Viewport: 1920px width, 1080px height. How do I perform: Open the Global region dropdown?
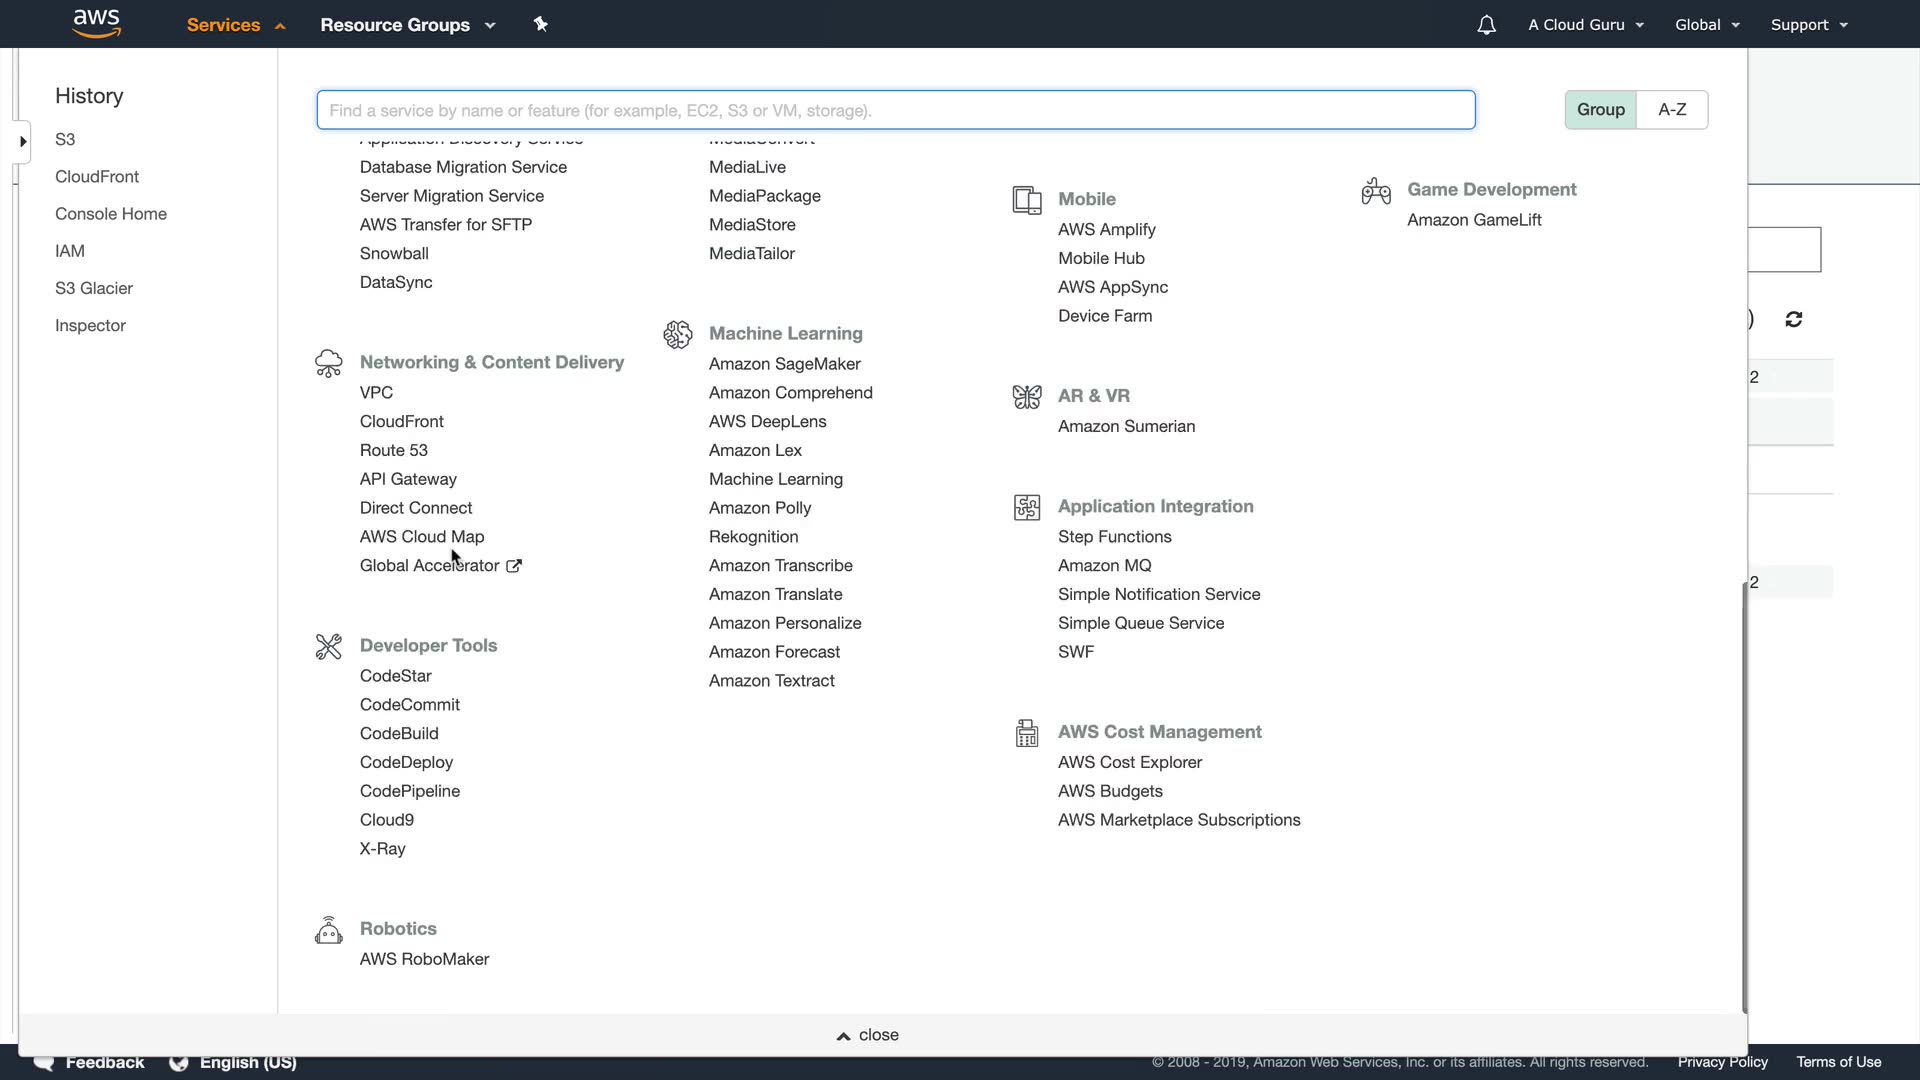pos(1707,25)
